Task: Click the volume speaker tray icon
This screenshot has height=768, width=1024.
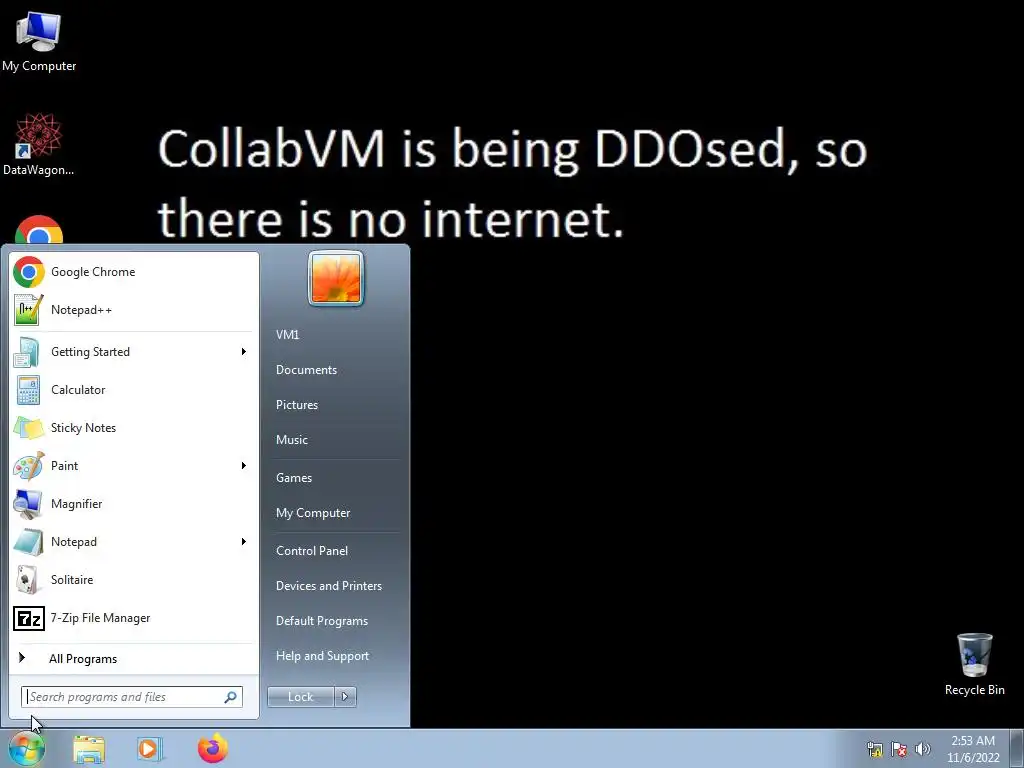Action: click(923, 749)
